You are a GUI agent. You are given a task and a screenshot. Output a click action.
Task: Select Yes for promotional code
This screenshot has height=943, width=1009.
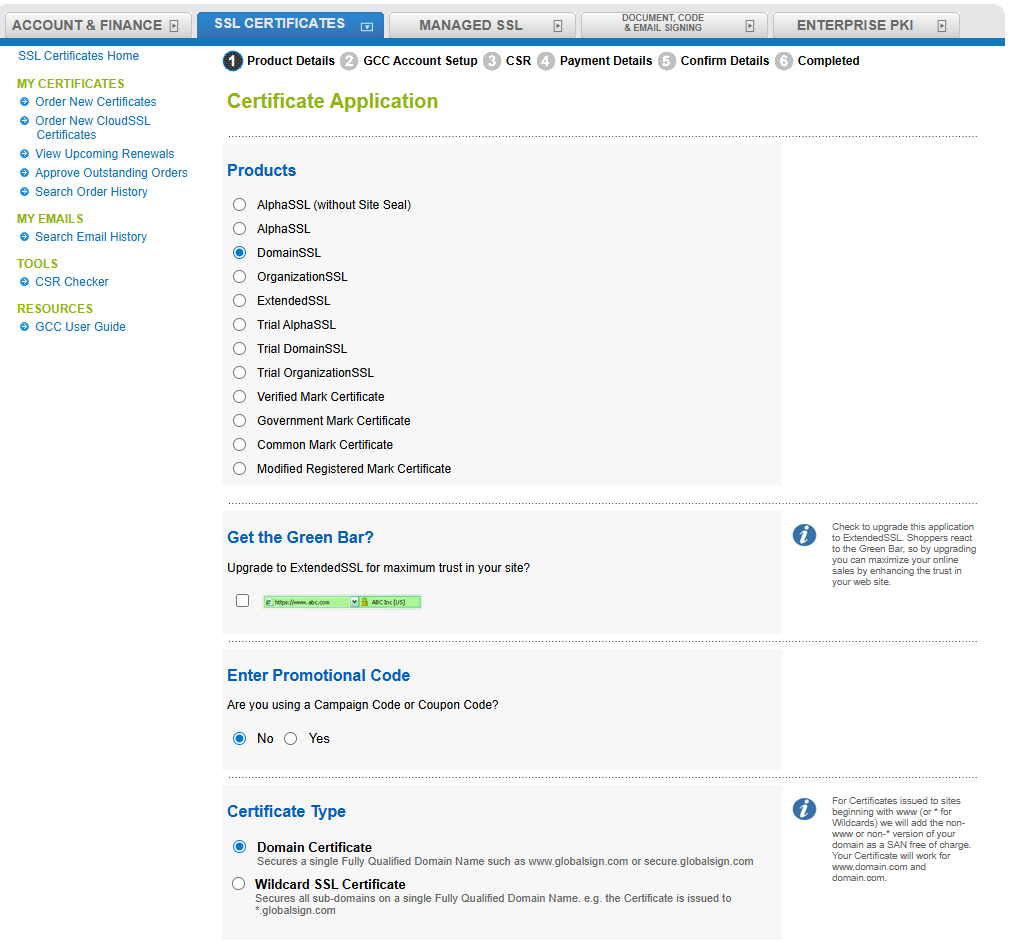pyautogui.click(x=290, y=738)
